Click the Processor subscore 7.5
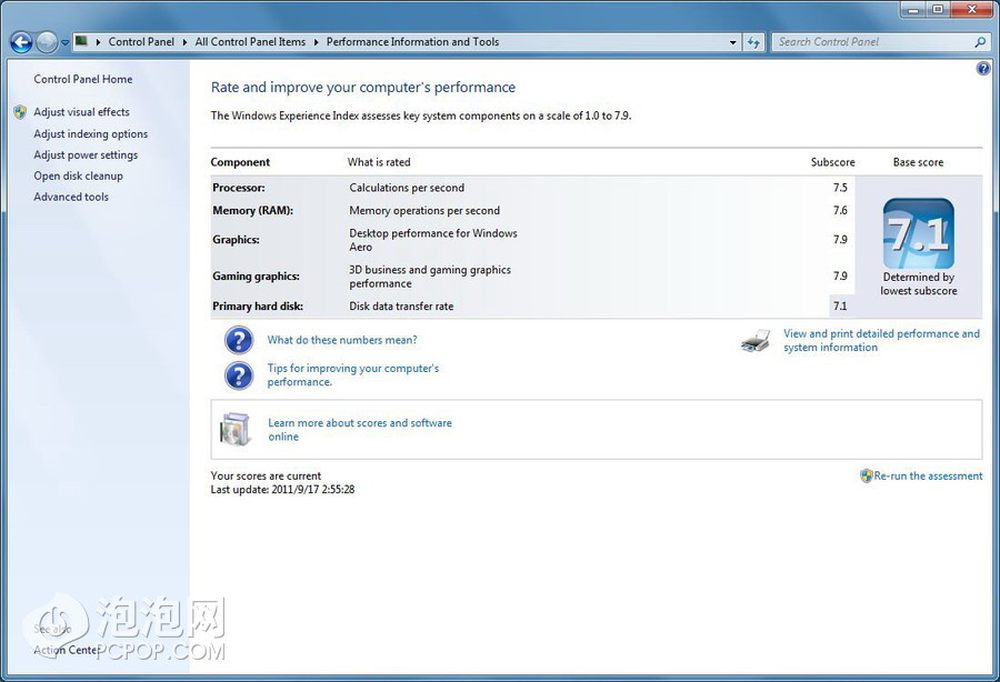Image resolution: width=1000 pixels, height=682 pixels. click(840, 188)
